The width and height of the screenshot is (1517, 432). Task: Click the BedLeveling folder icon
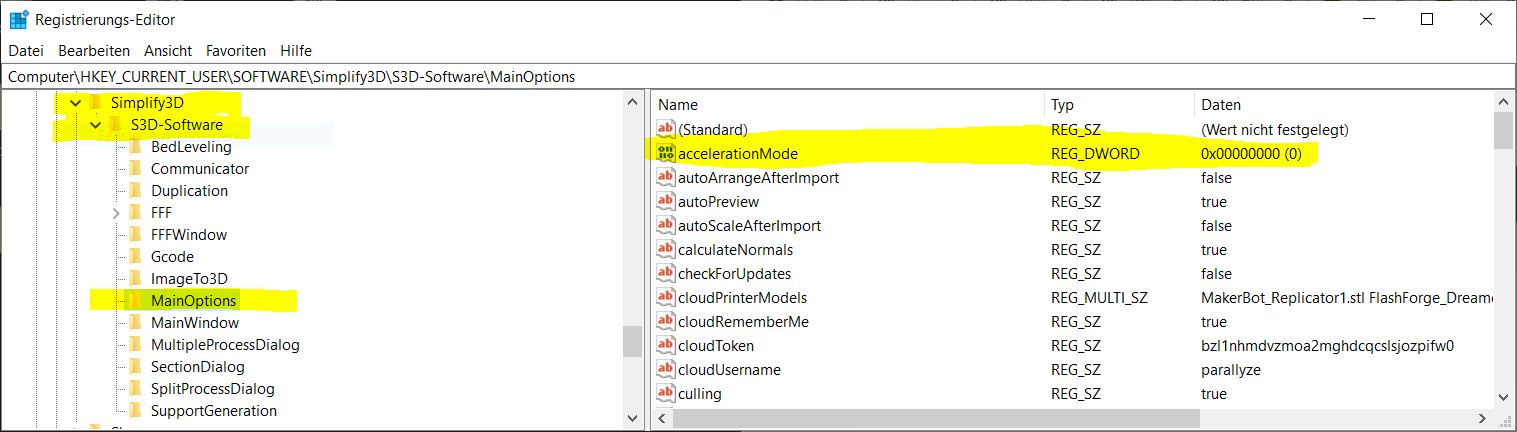[x=136, y=147]
